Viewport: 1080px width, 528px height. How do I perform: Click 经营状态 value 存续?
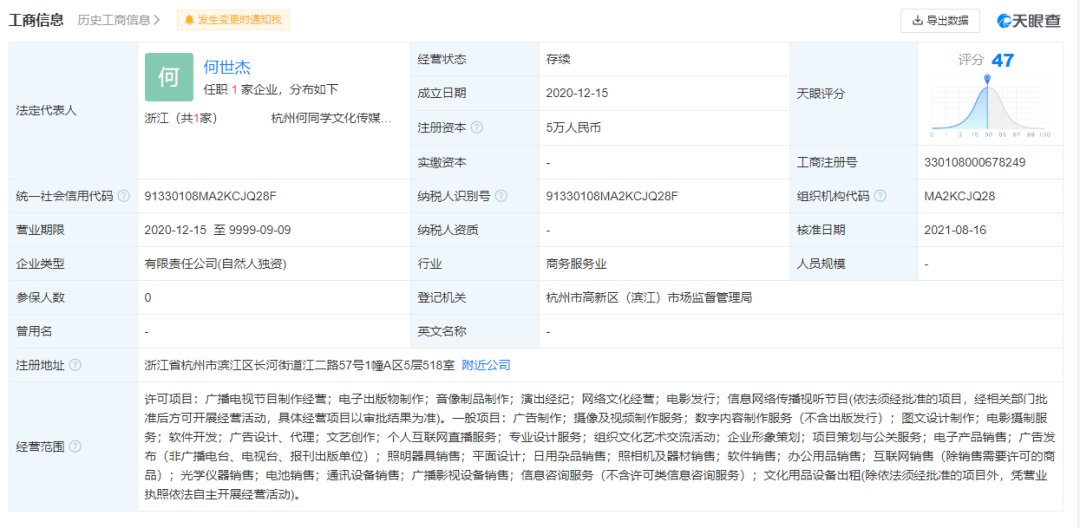[559, 59]
